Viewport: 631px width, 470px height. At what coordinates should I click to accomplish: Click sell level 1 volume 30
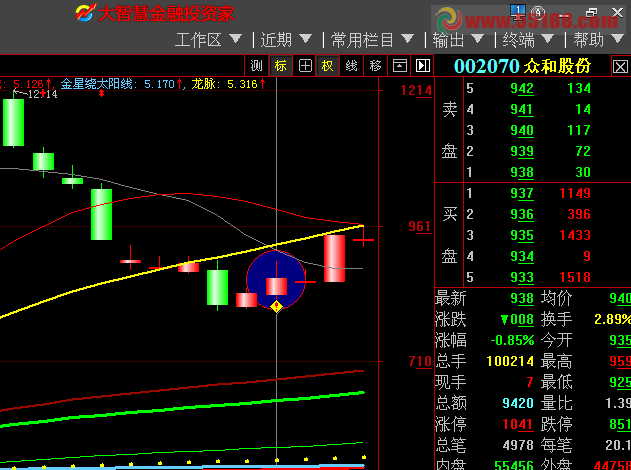click(x=583, y=172)
